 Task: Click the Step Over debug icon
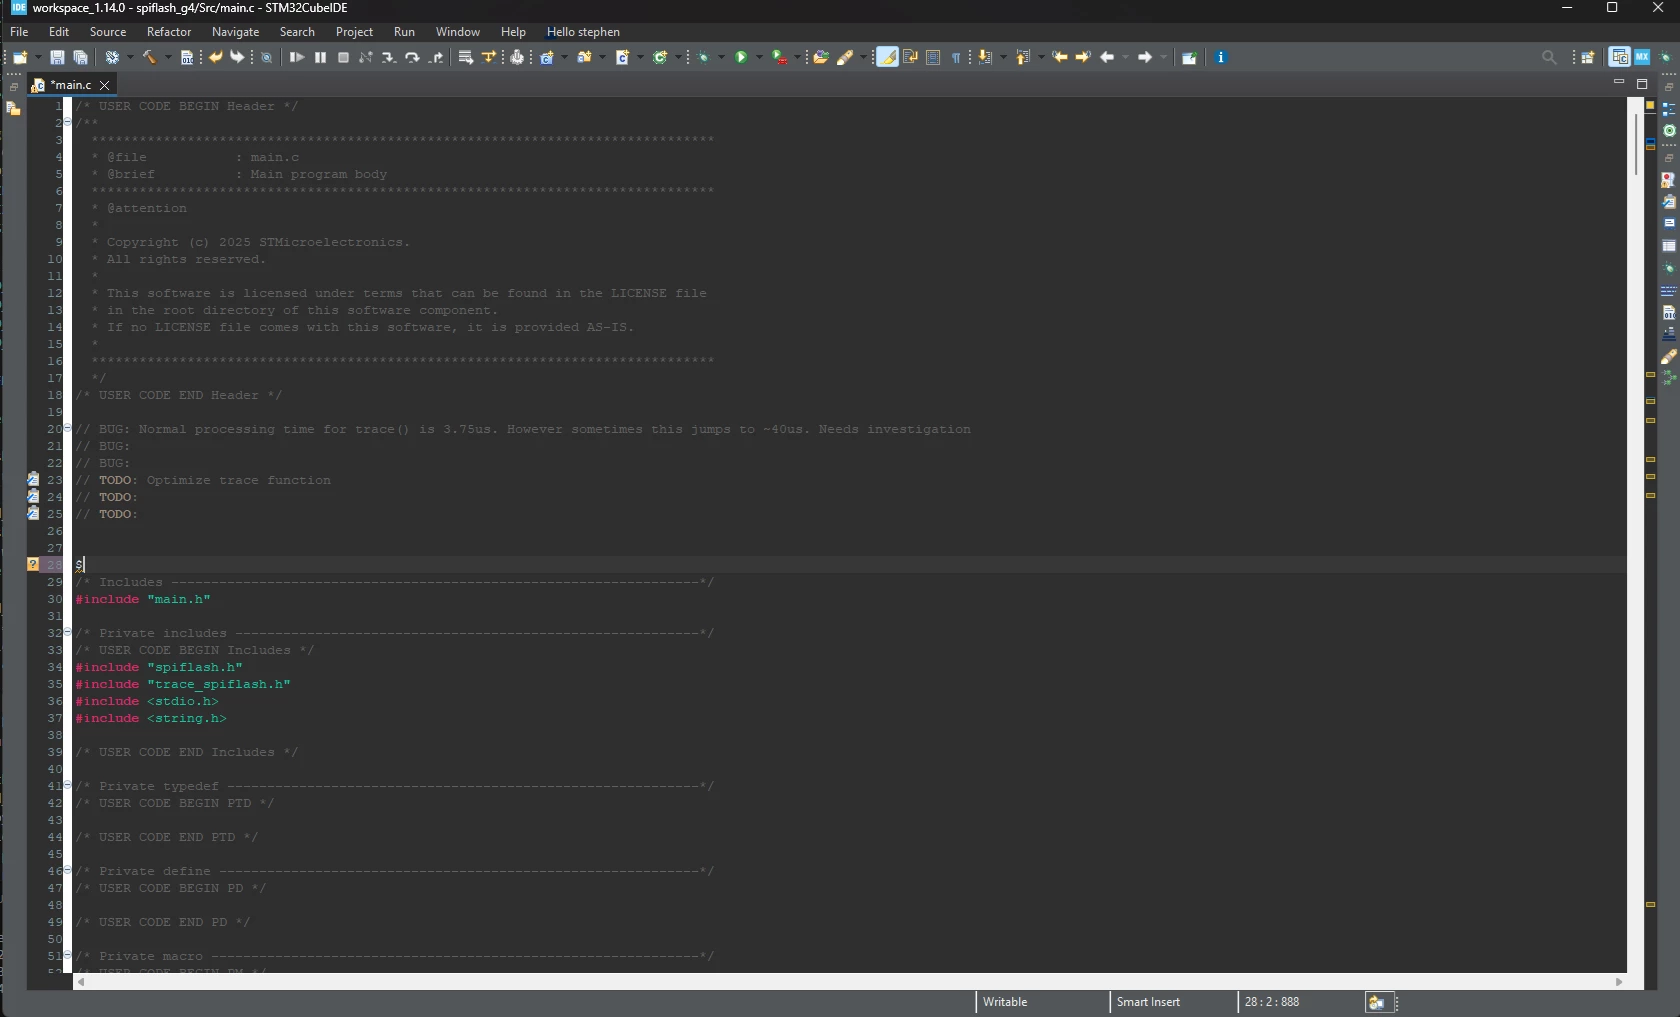[412, 58]
